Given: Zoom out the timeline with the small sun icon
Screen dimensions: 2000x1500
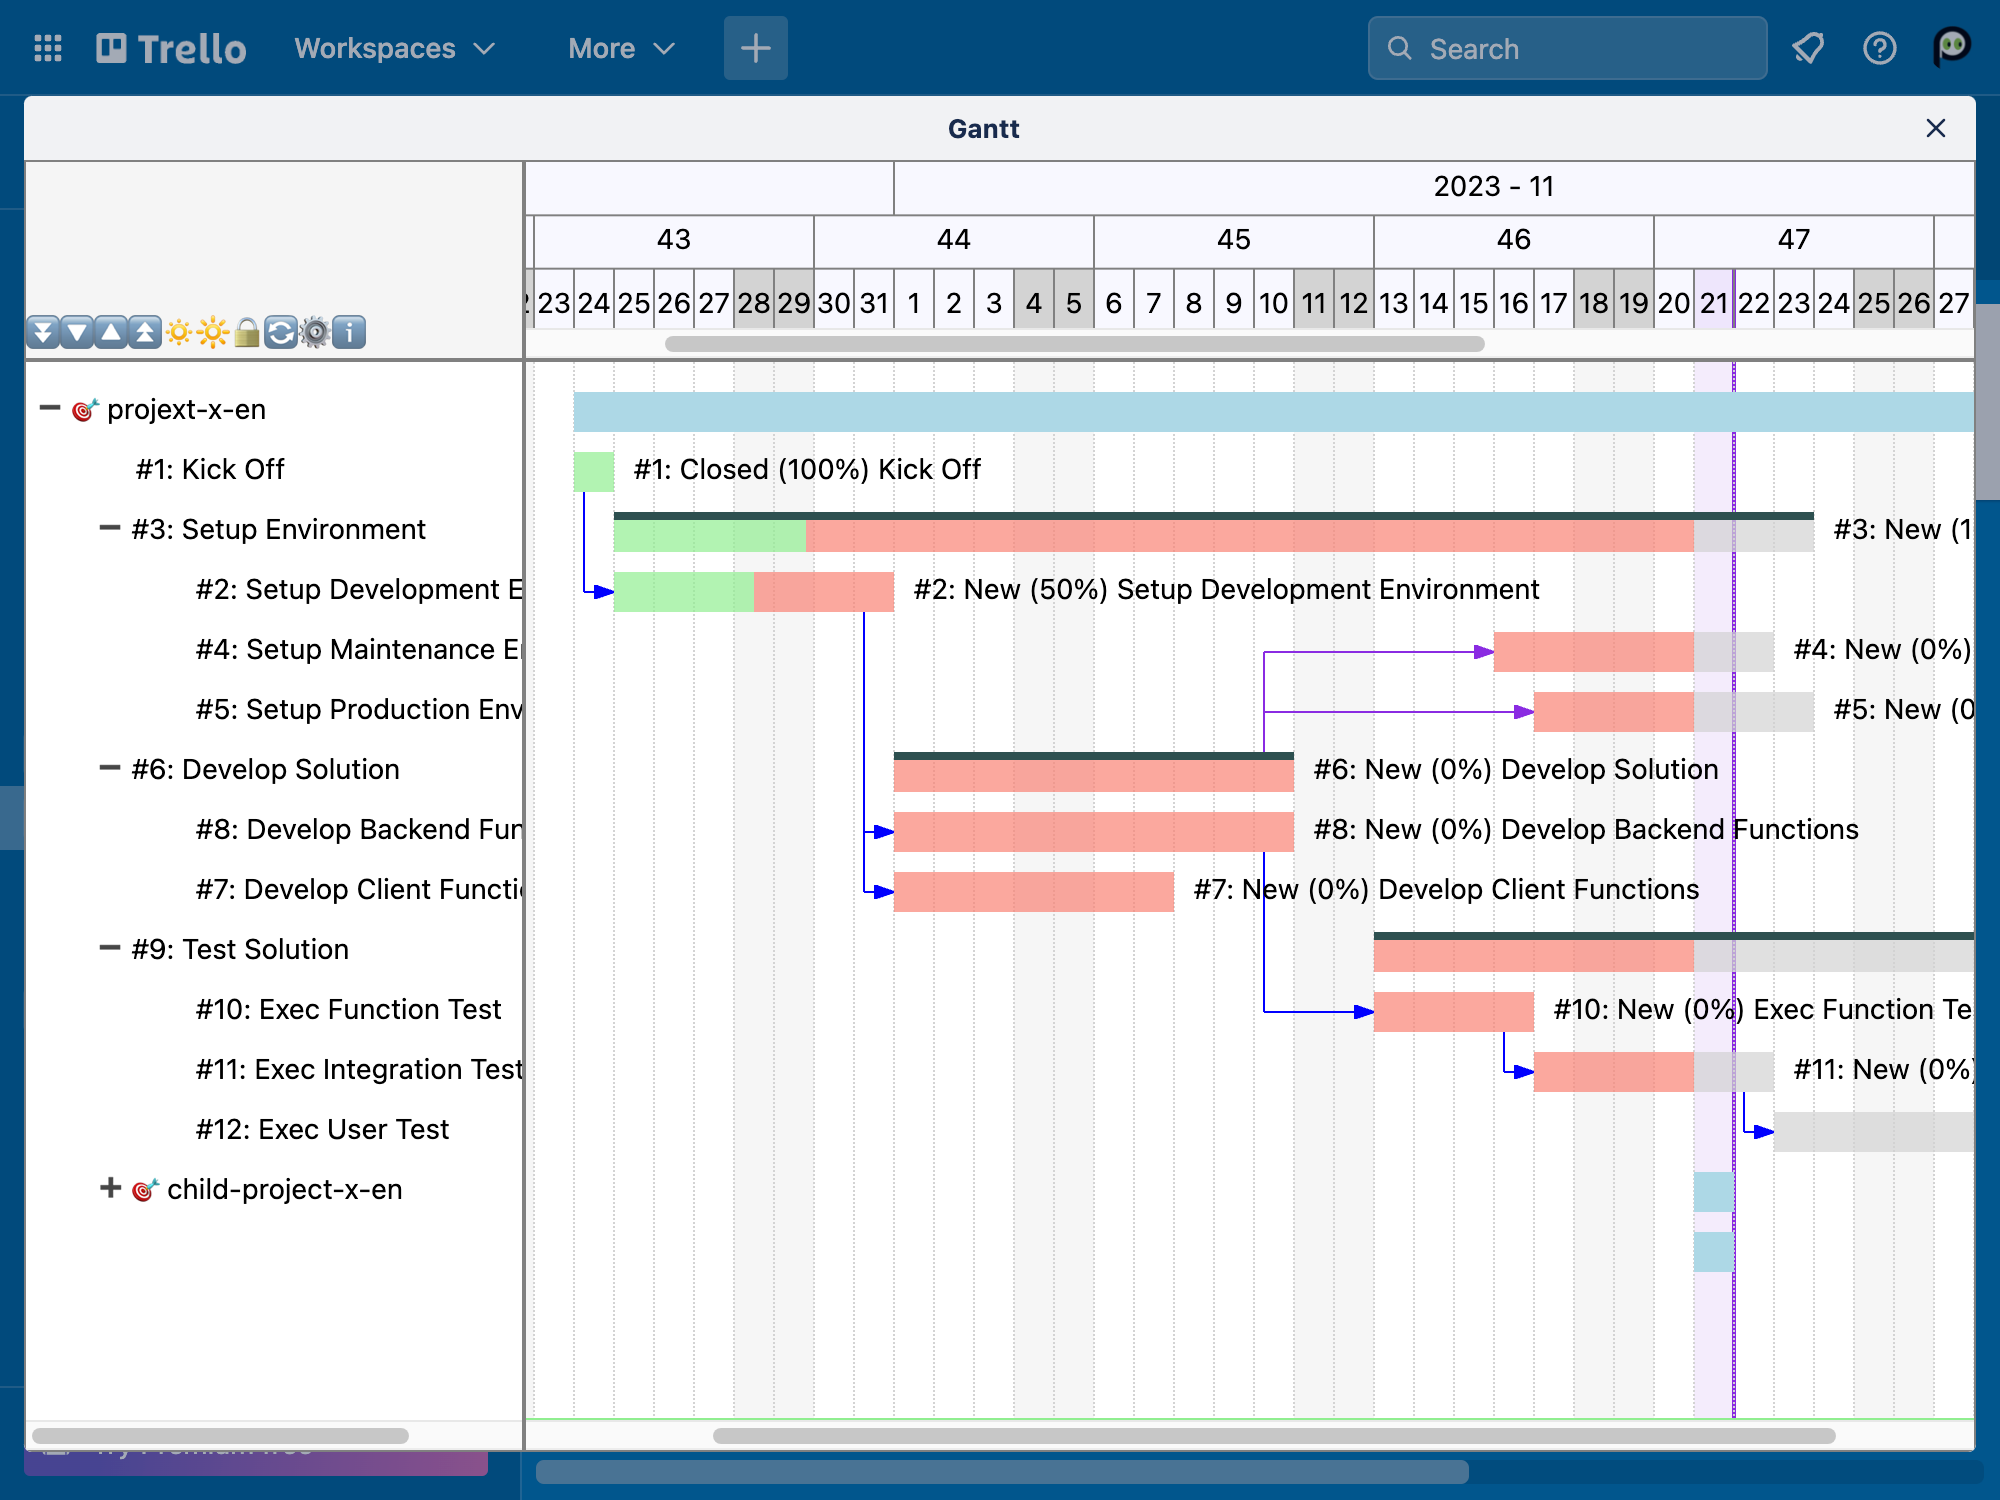Looking at the screenshot, I should point(180,332).
